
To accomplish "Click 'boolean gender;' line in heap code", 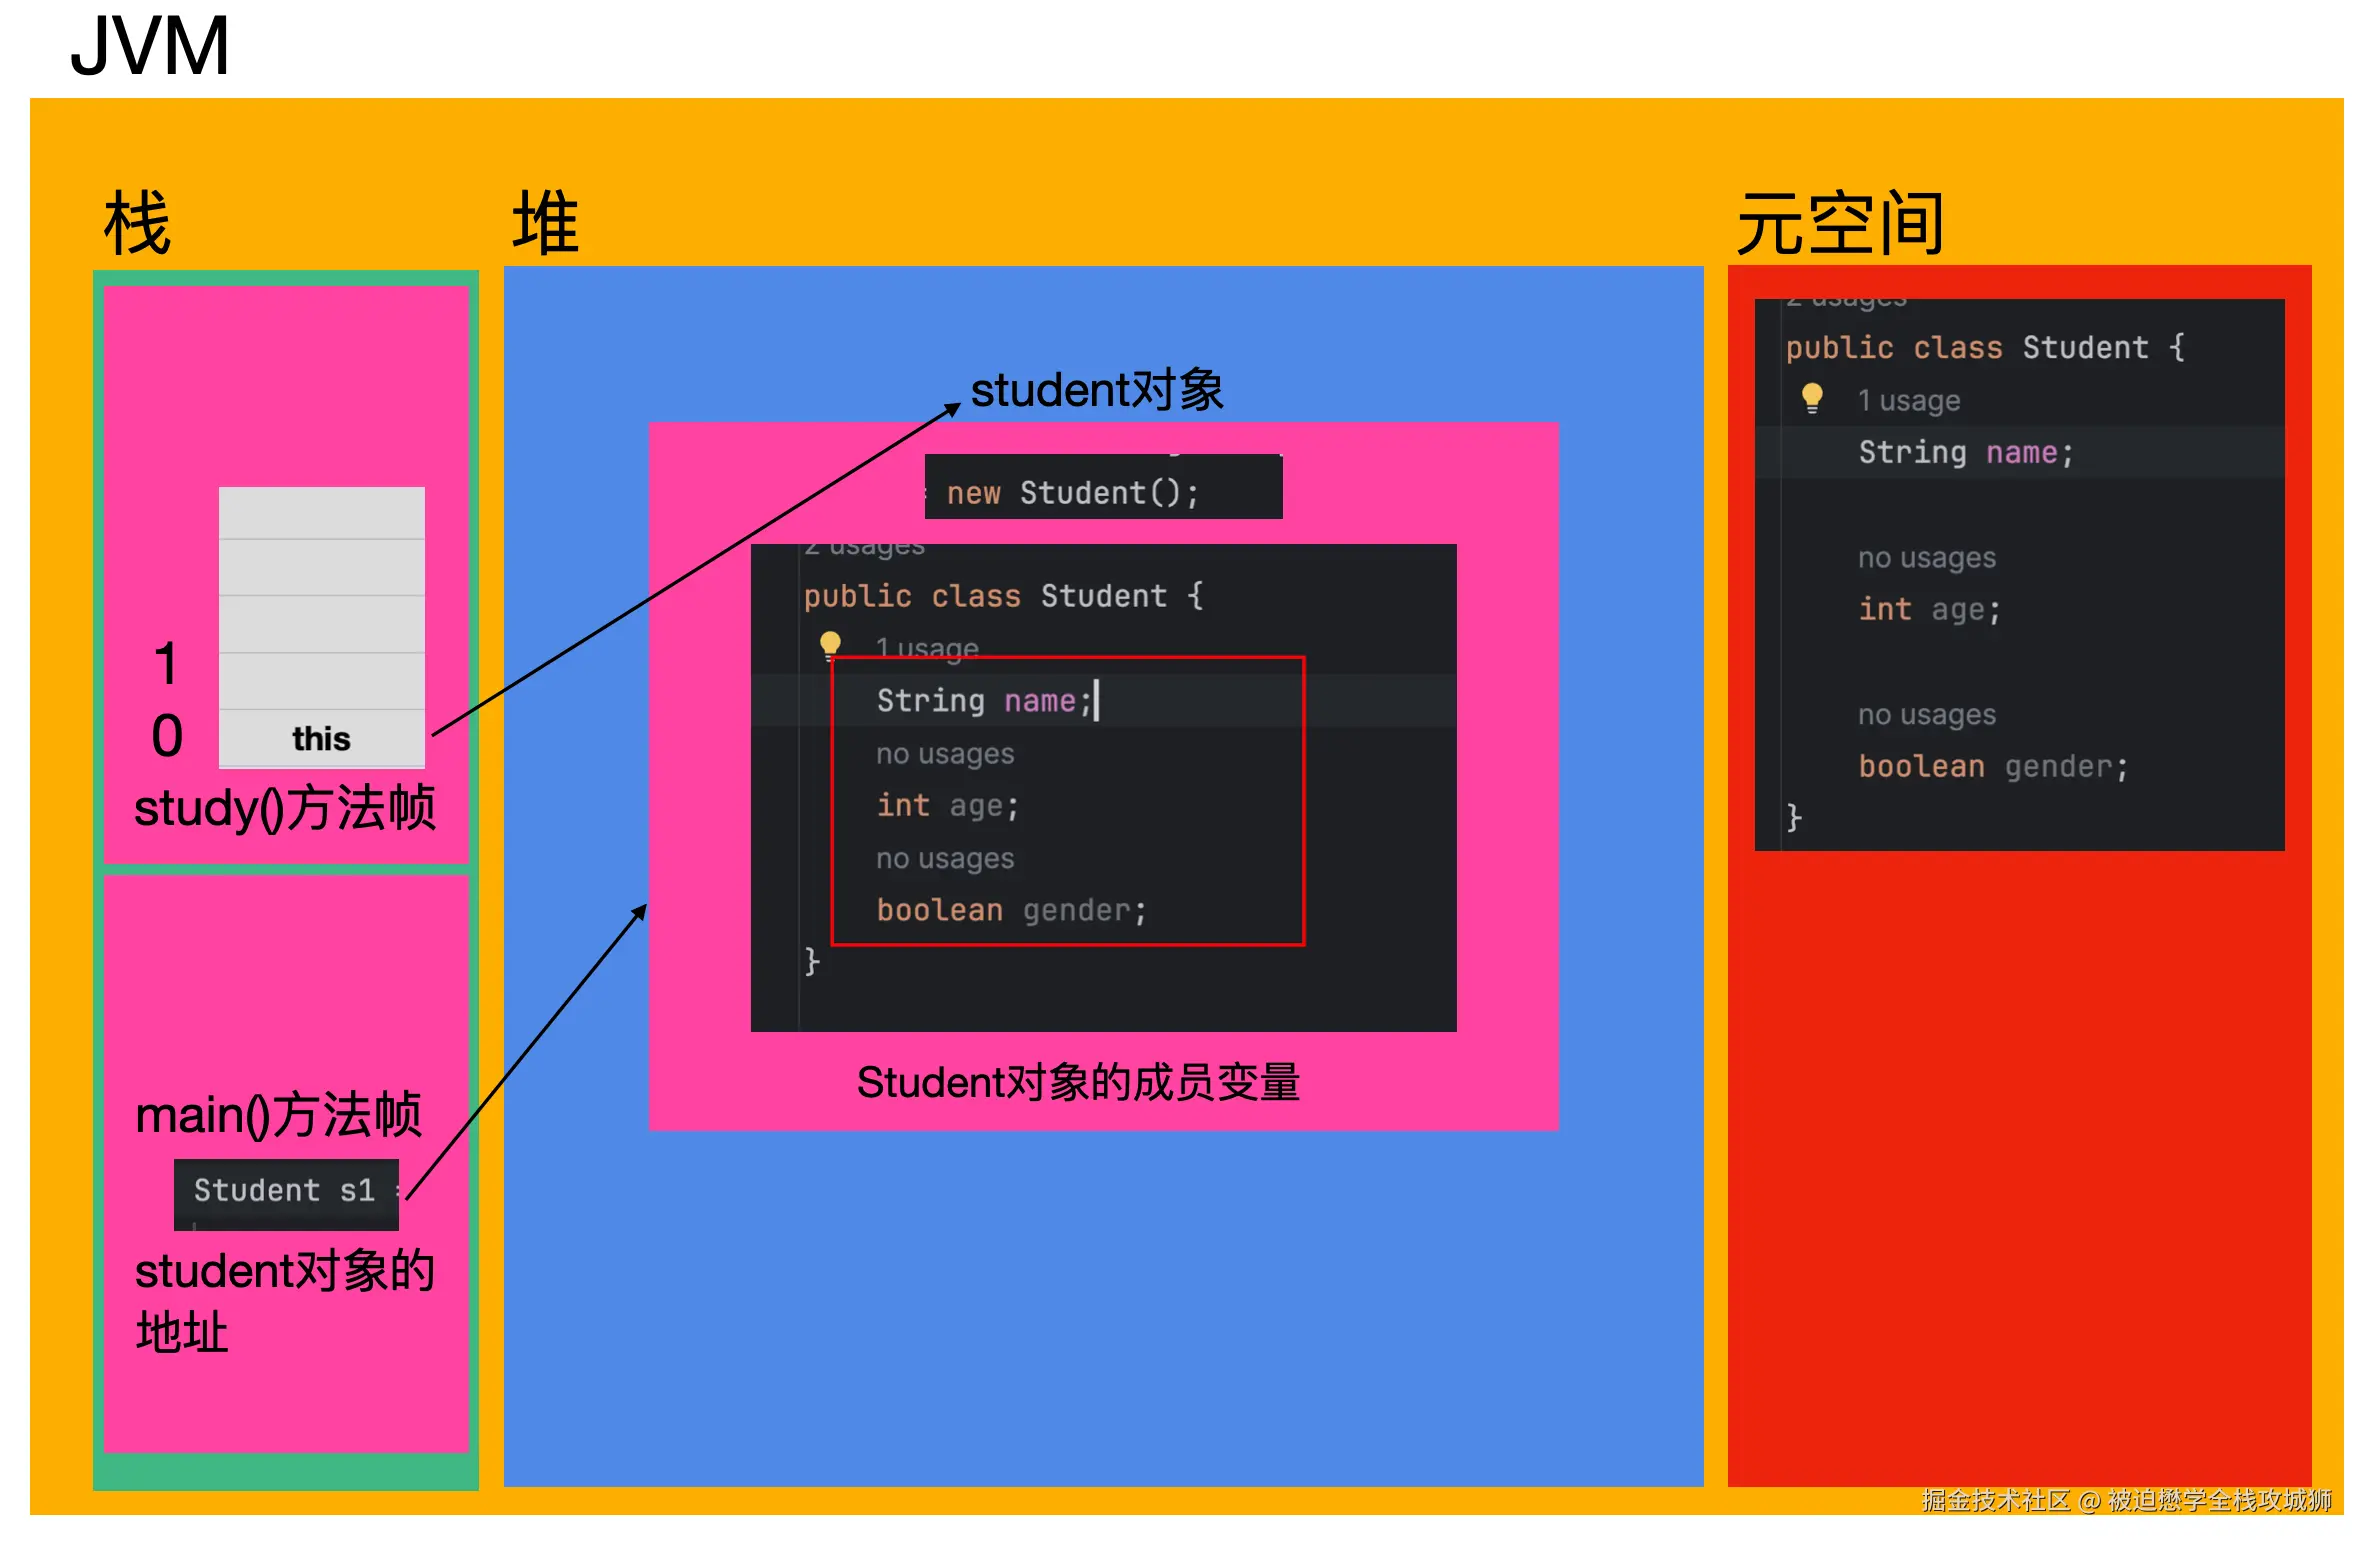I will (1011, 910).
